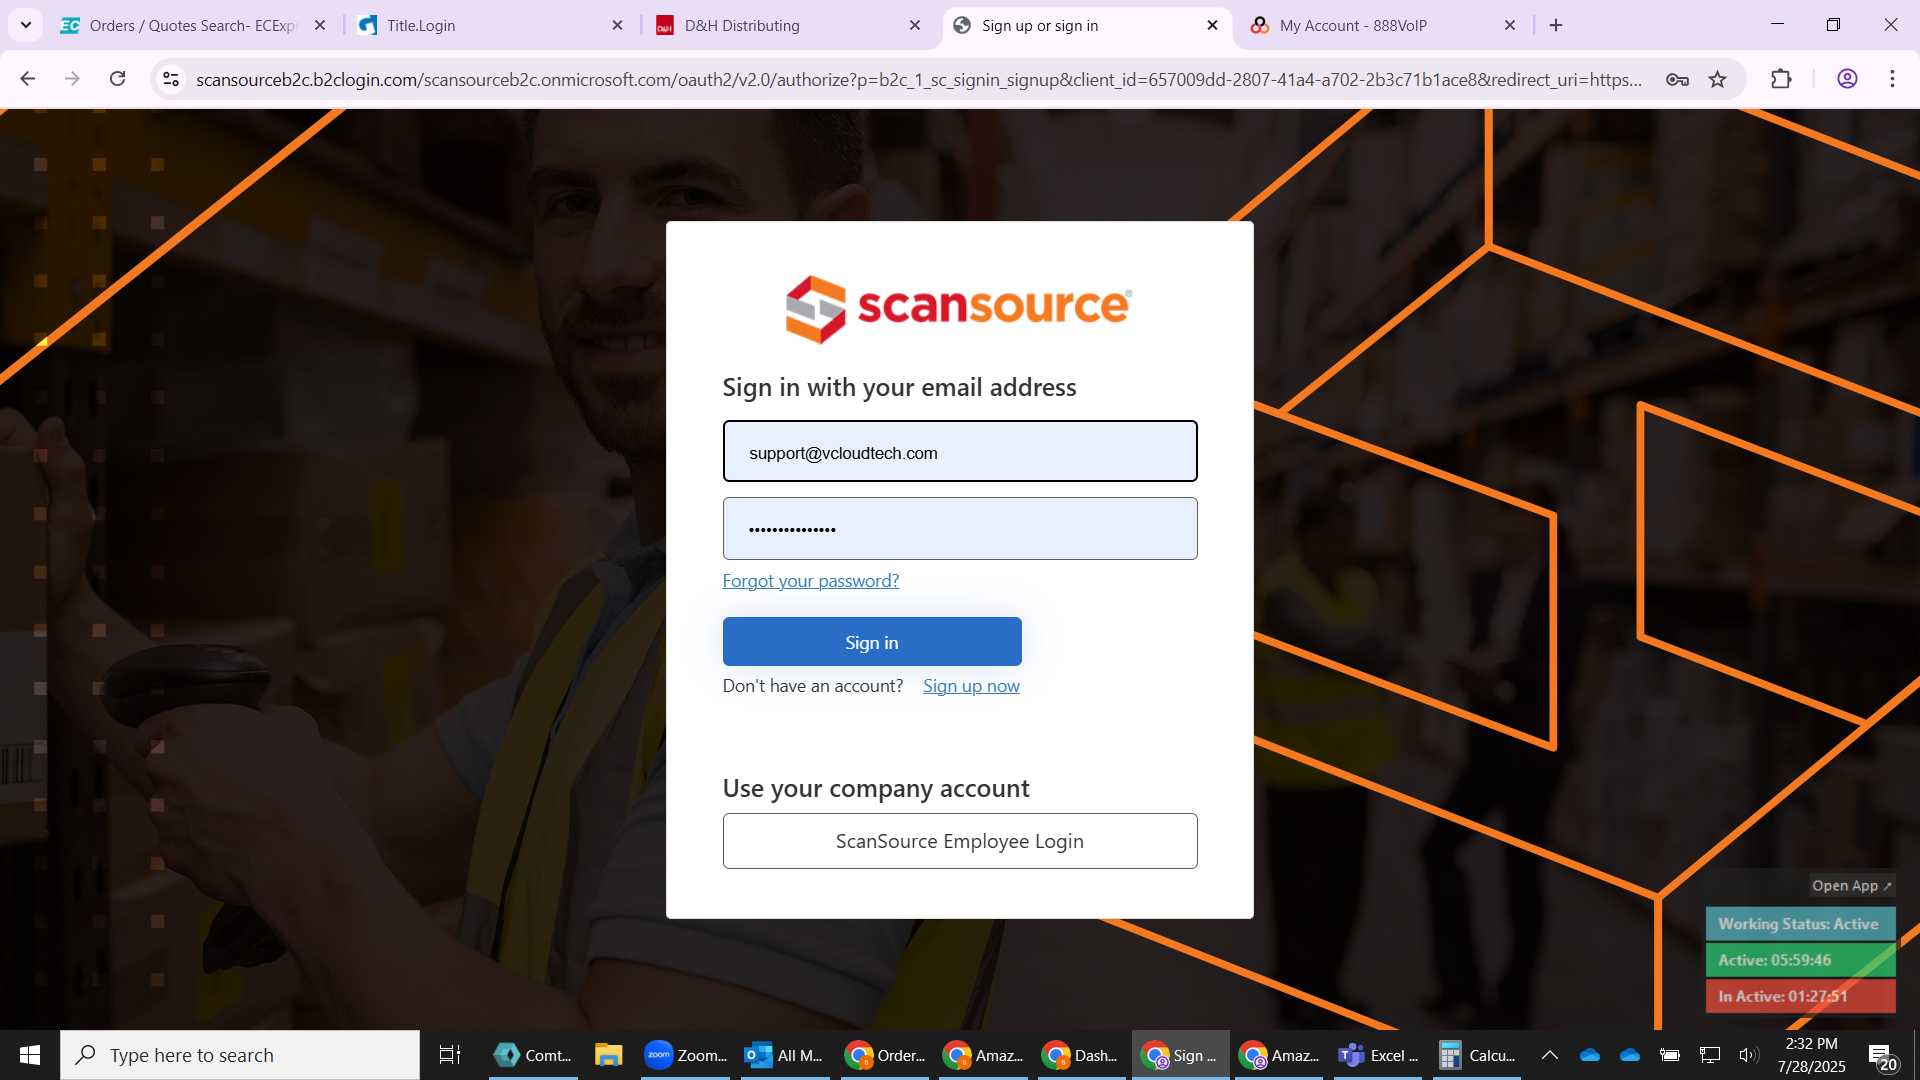This screenshot has width=1920, height=1080.
Task: Bookmark this page with the star icon
Action: click(1718, 79)
